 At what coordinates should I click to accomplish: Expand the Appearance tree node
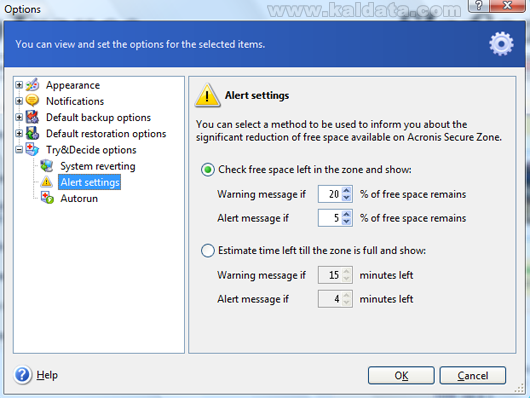coord(19,85)
